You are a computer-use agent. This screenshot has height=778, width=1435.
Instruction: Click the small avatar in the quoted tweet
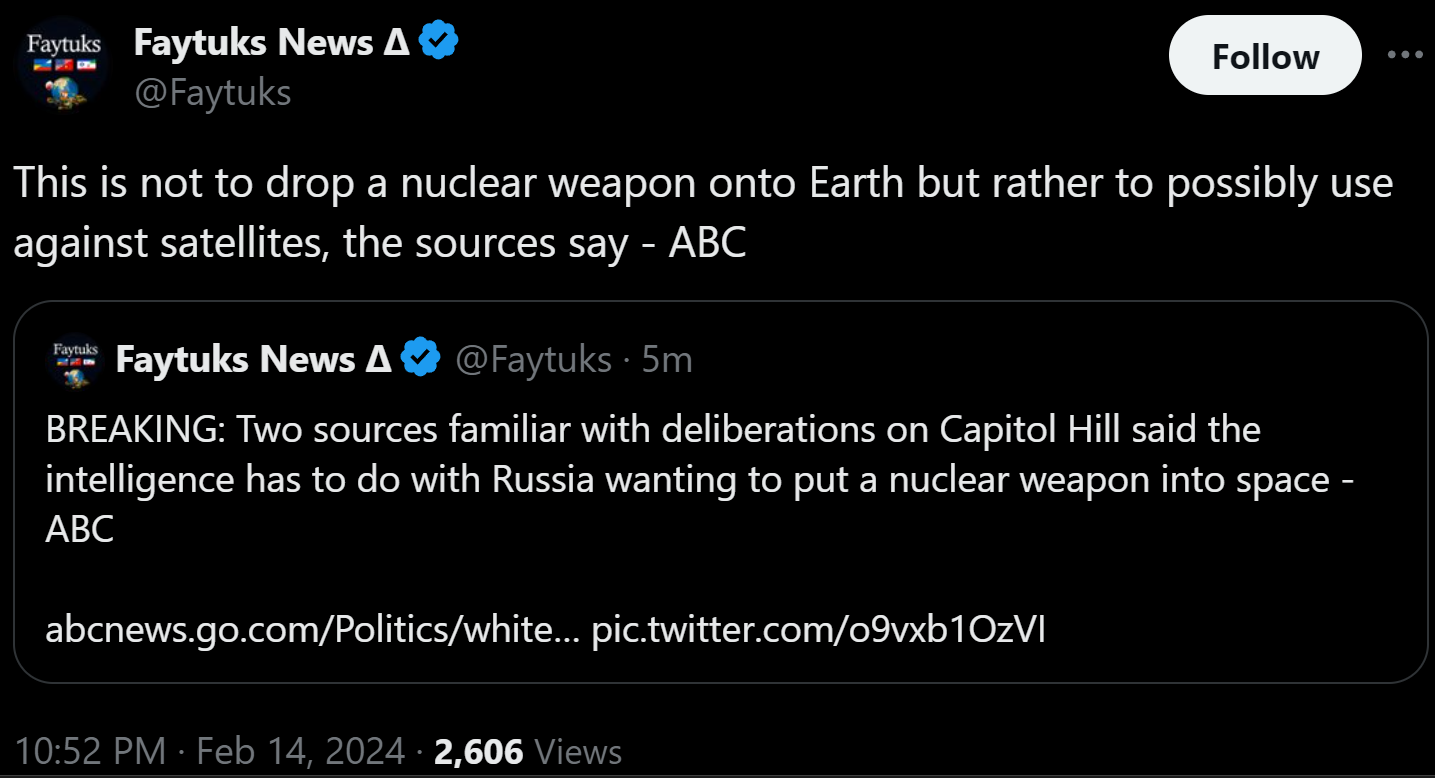[76, 360]
